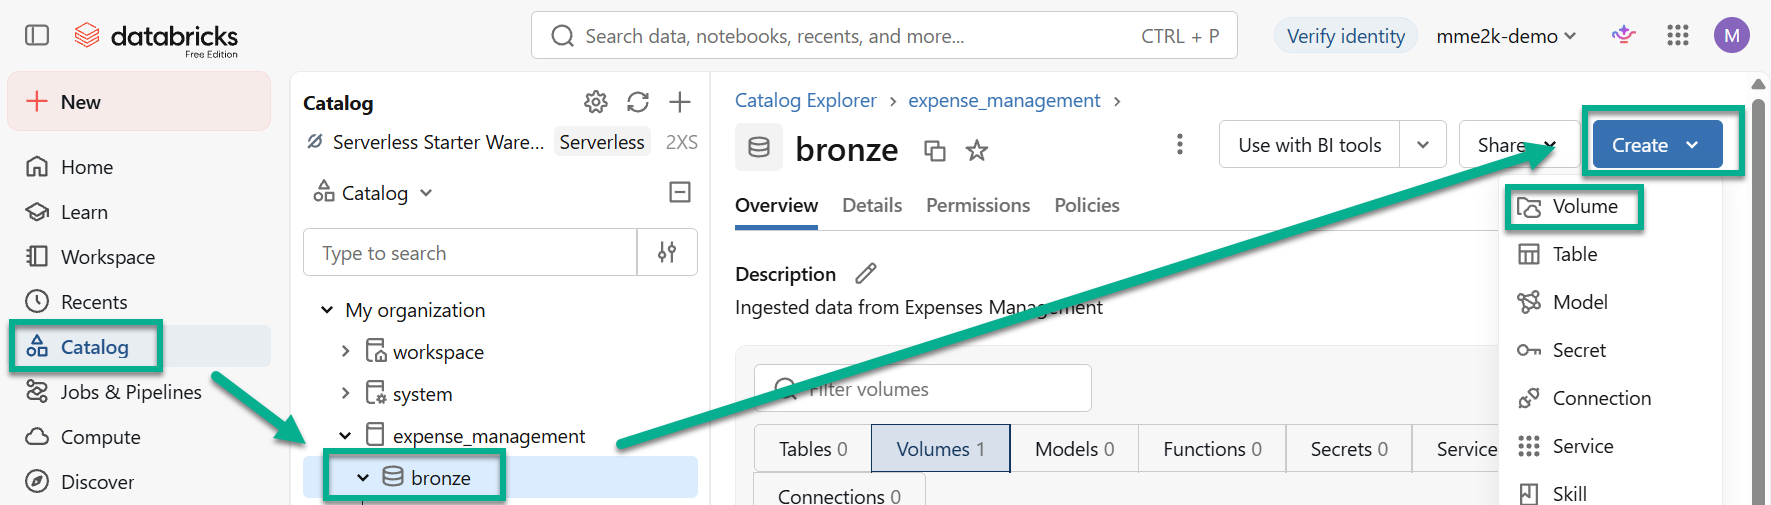Collapse My organization tree node
1771x505 pixels.
point(327,310)
